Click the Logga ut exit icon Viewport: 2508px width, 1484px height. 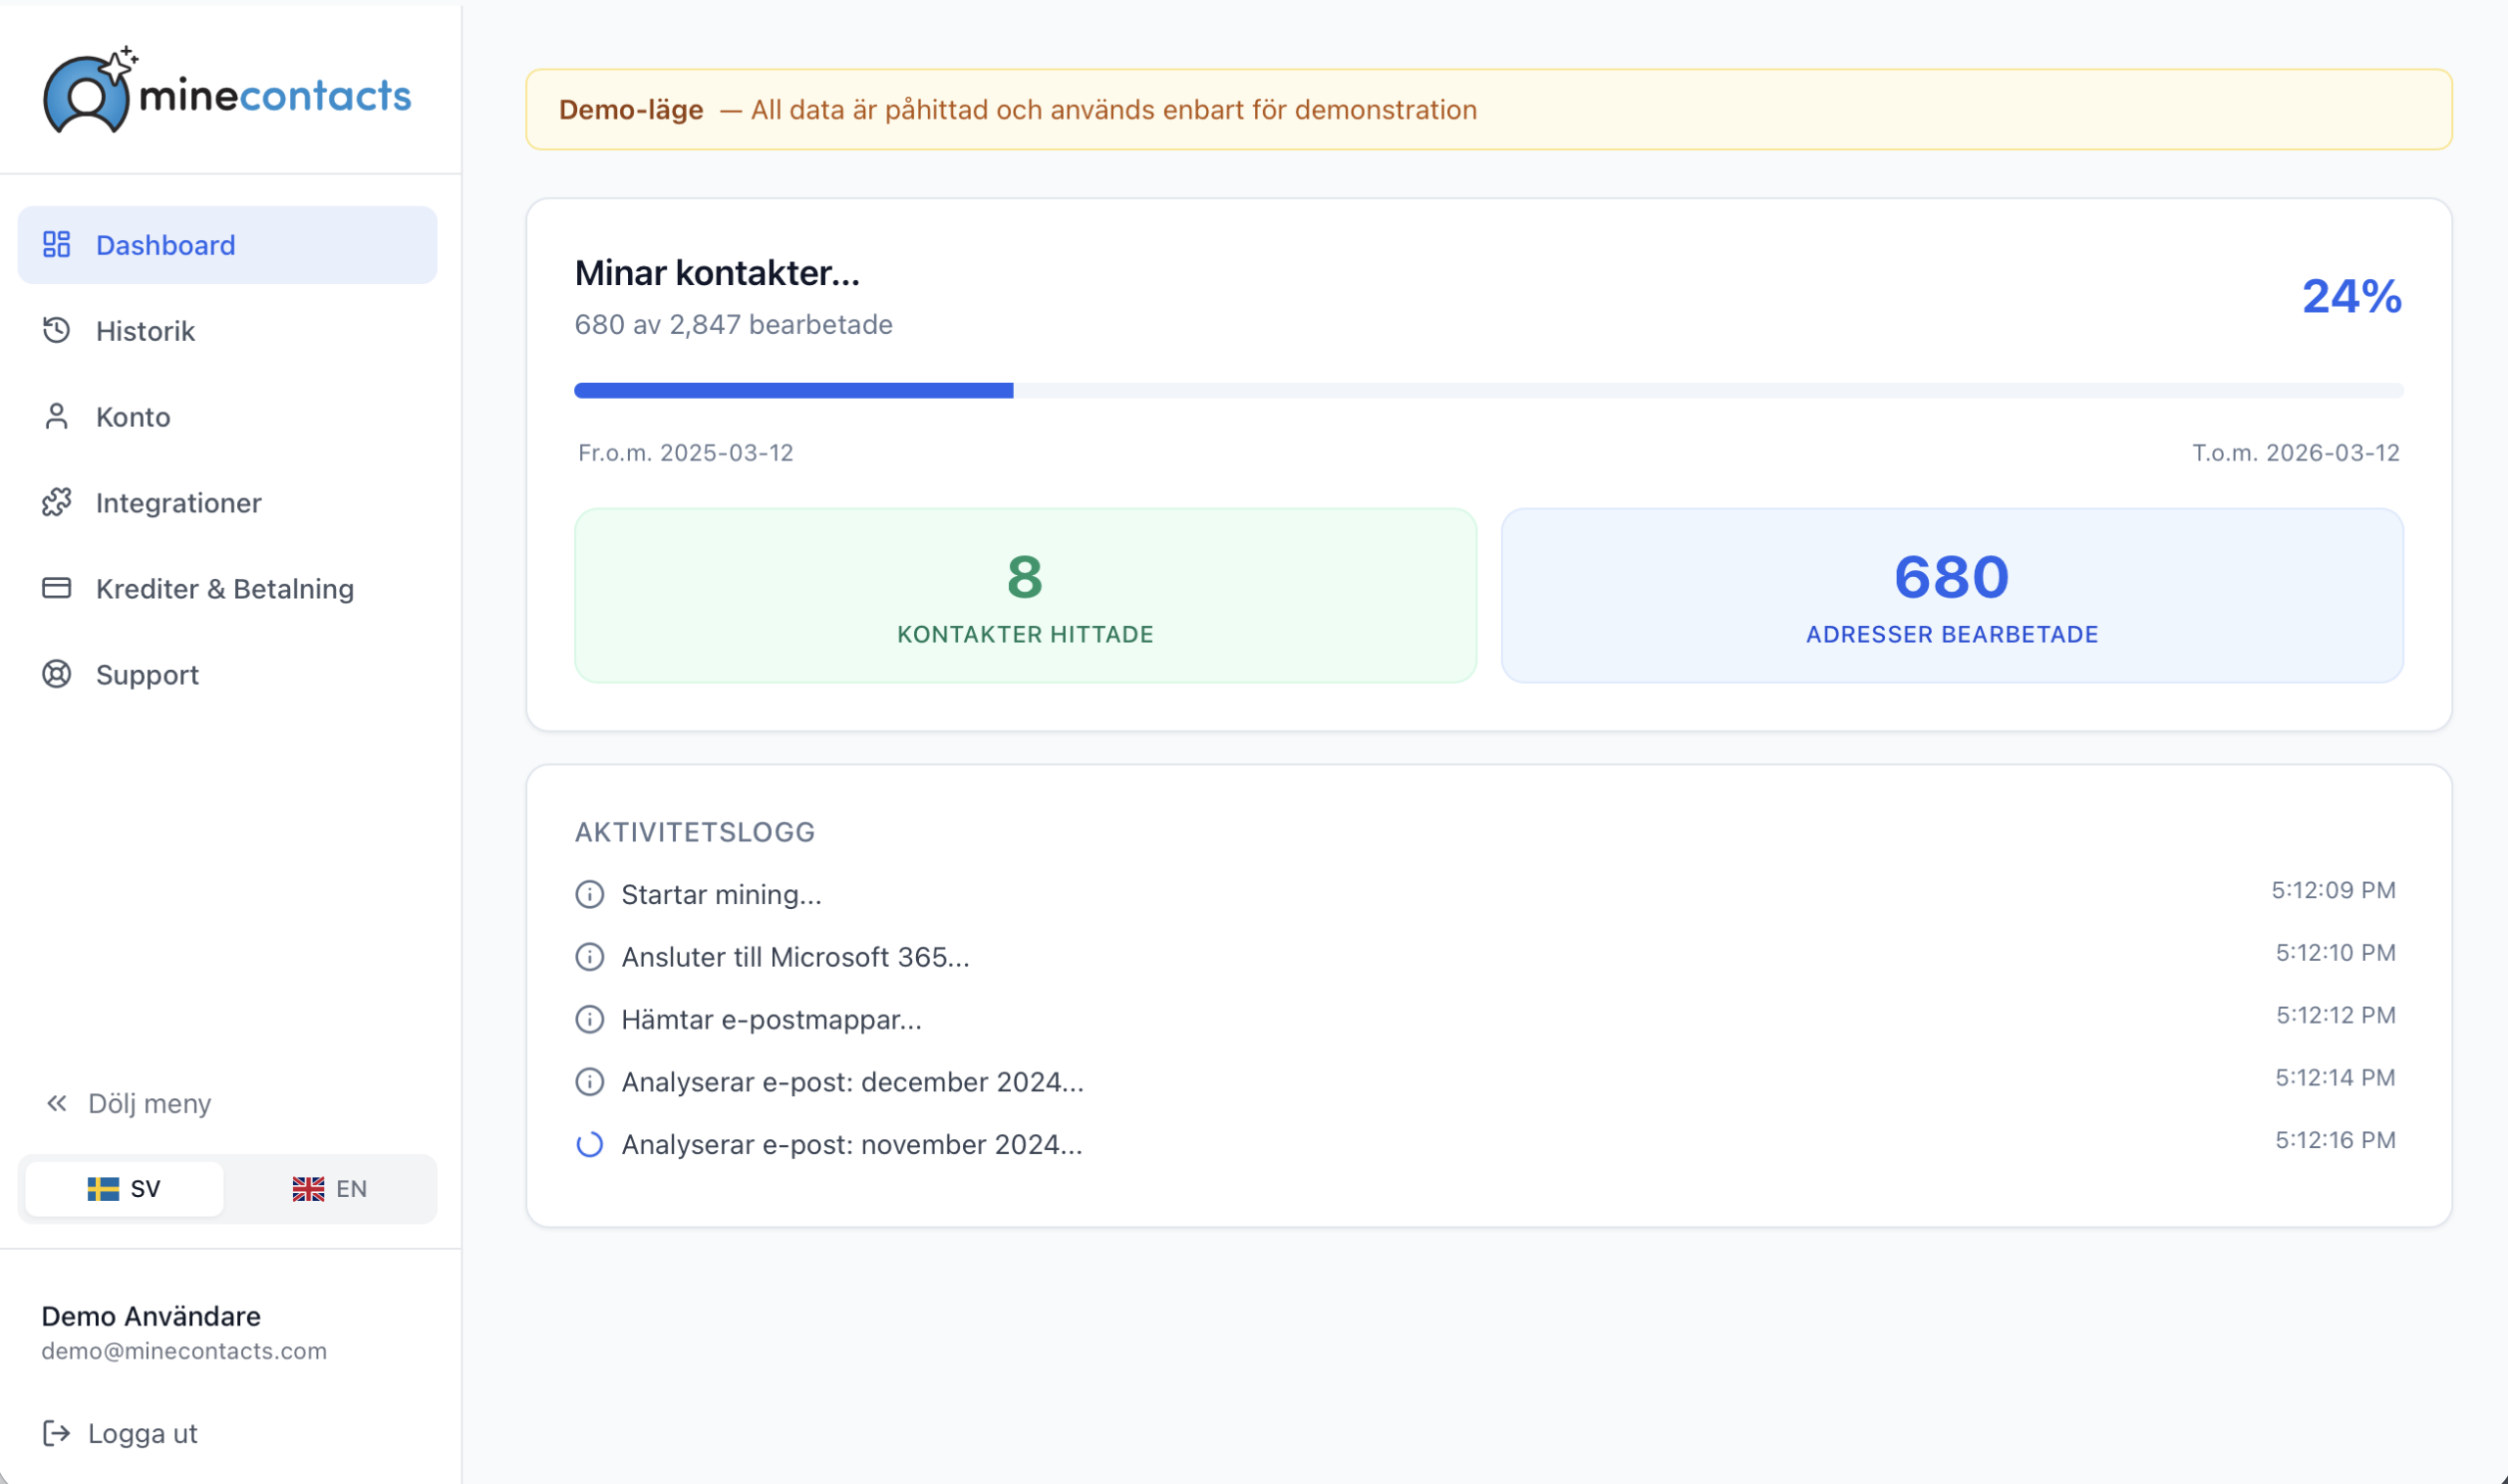click(x=57, y=1433)
